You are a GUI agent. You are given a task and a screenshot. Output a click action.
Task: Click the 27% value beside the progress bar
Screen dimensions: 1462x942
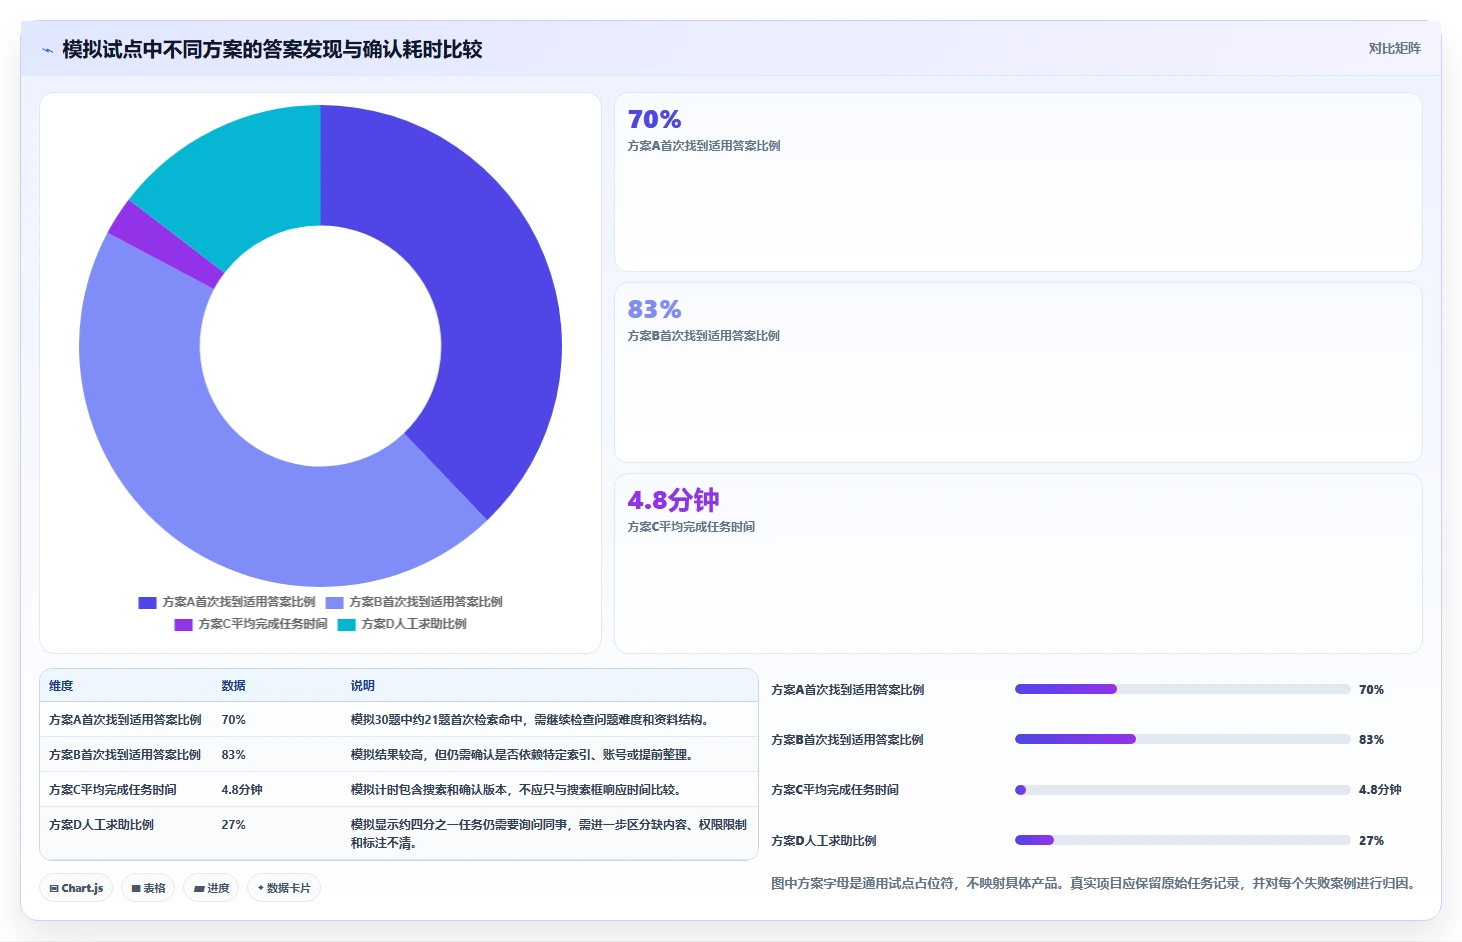point(1371,841)
